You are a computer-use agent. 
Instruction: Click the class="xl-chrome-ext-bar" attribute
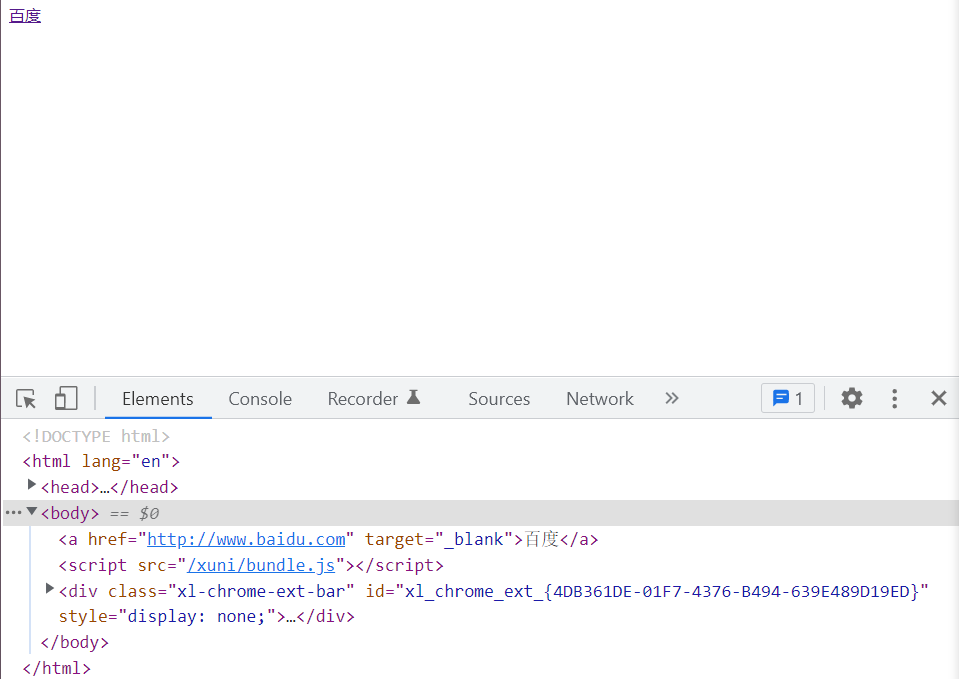pos(231,592)
